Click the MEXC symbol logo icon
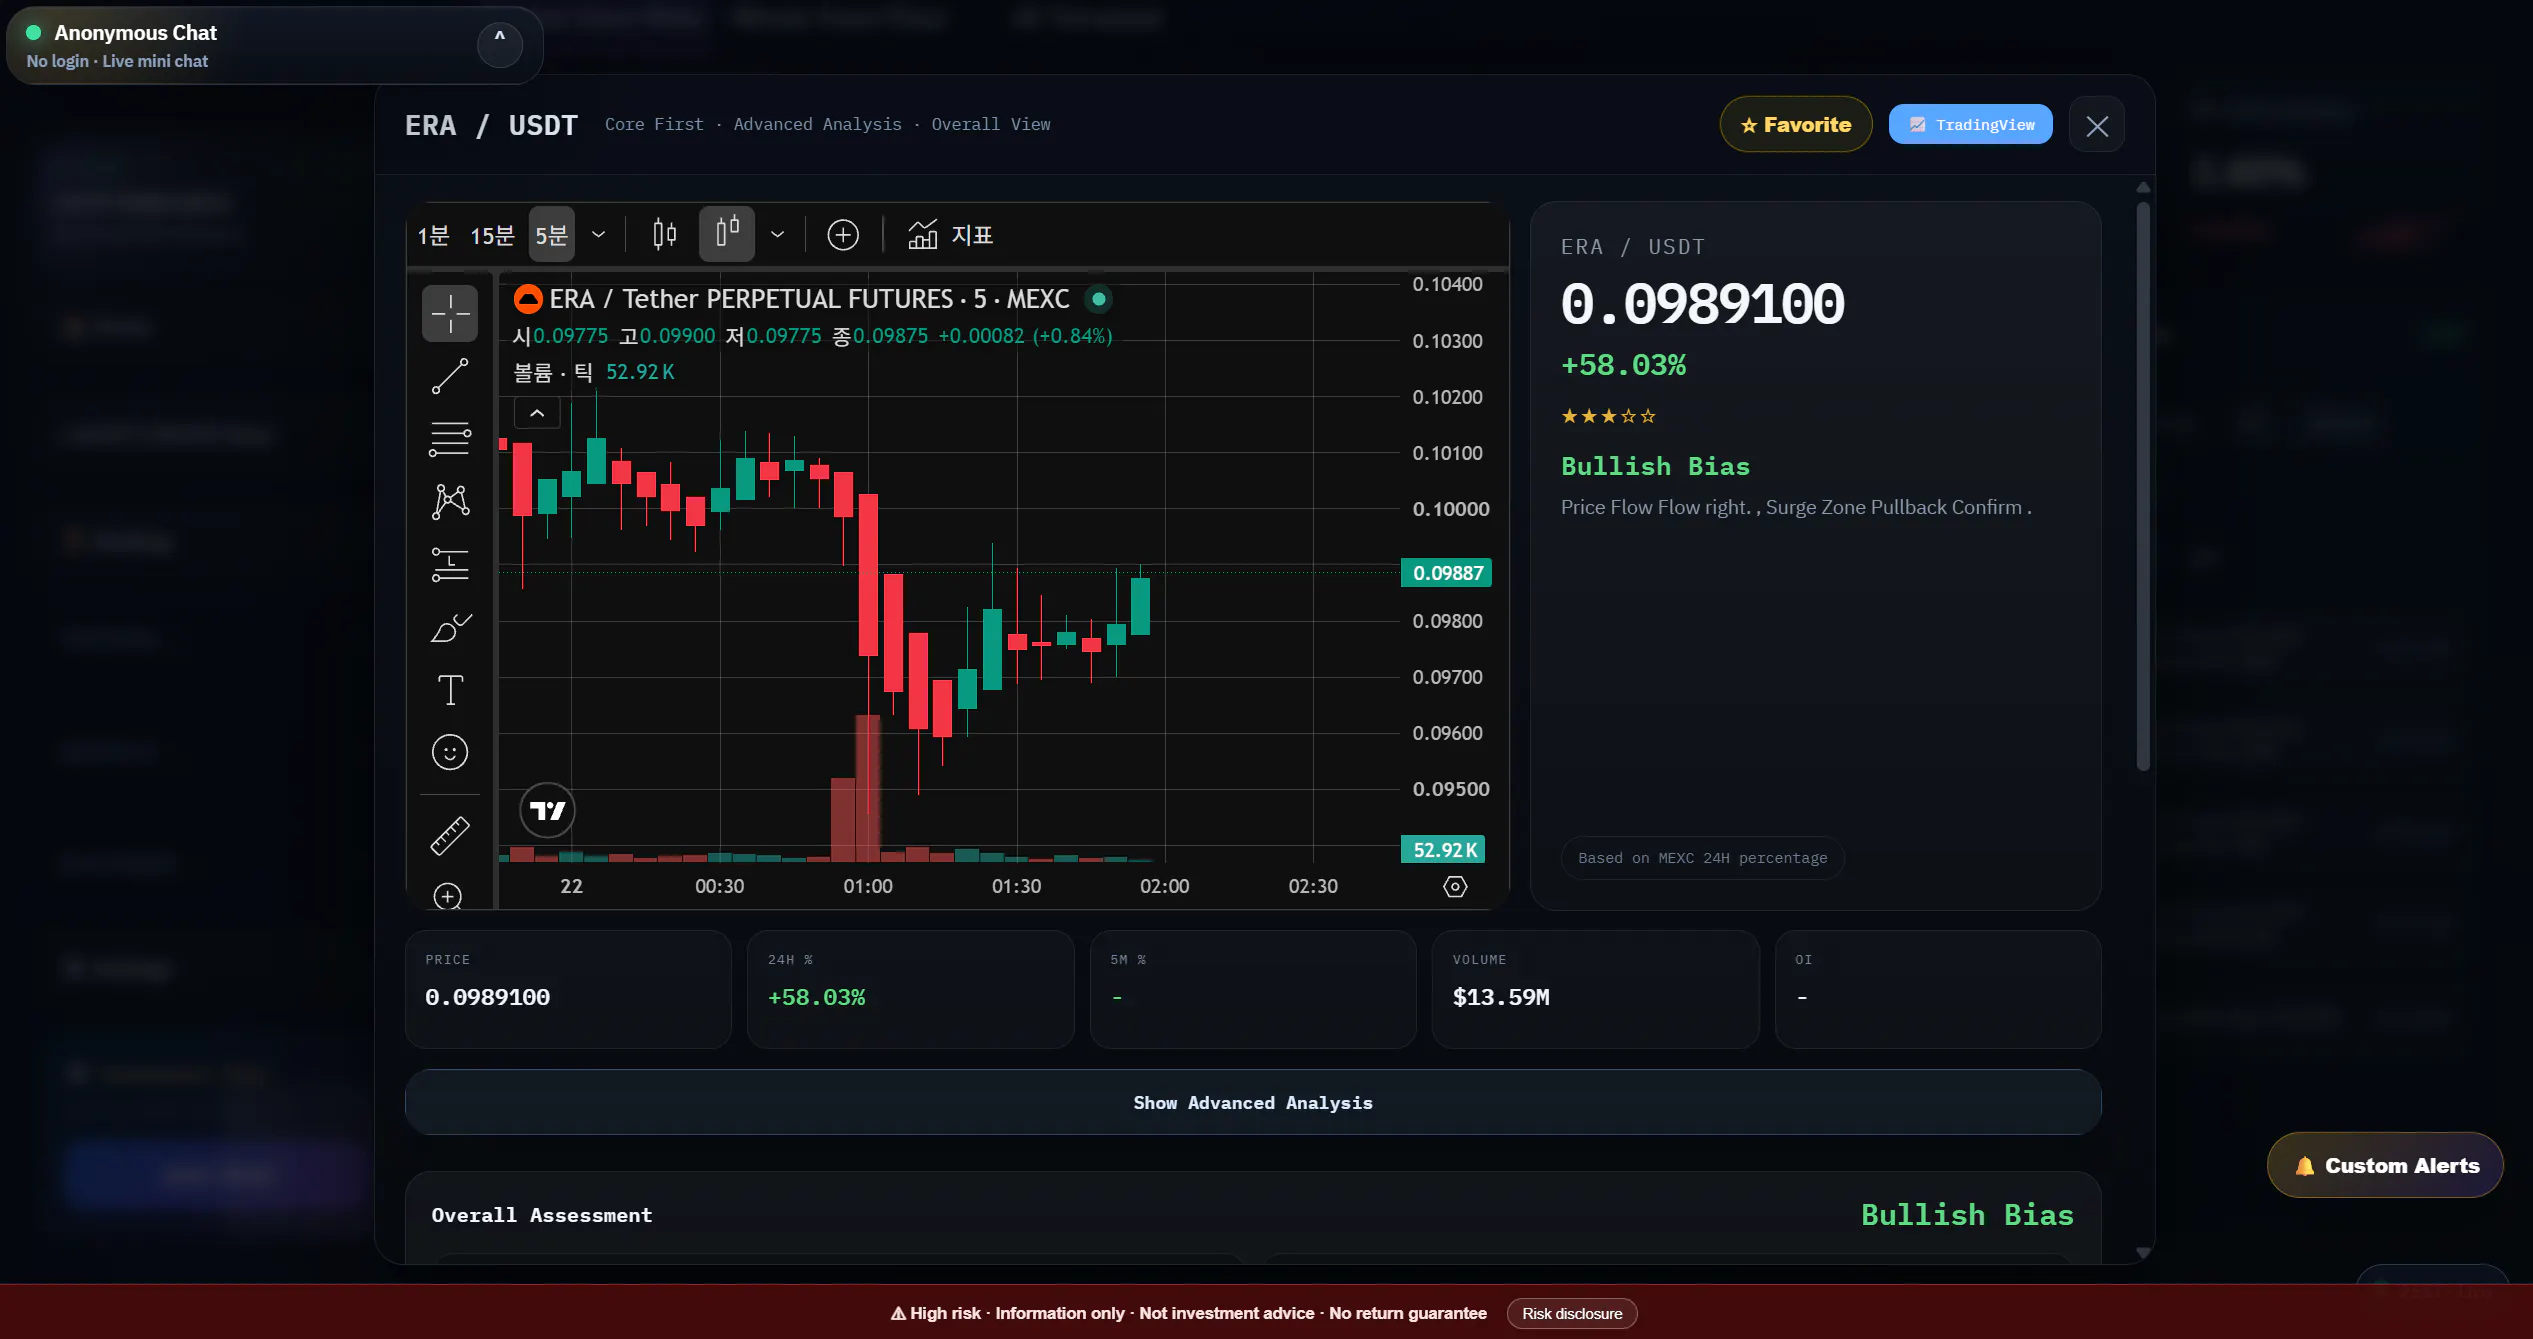 [x=528, y=299]
